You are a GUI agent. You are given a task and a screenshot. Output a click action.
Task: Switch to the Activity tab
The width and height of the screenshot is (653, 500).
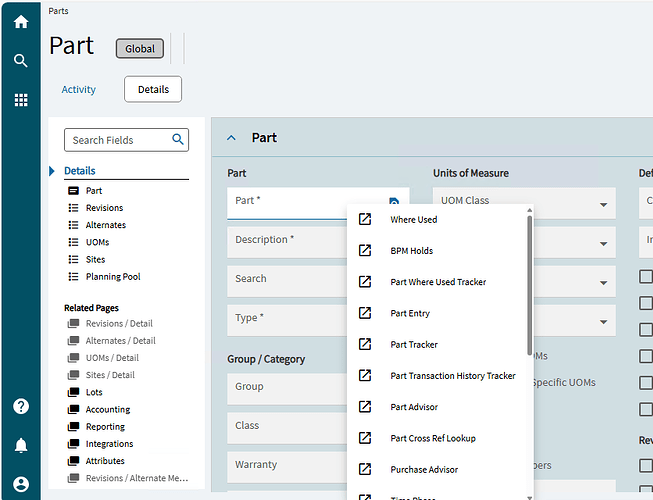tap(79, 90)
